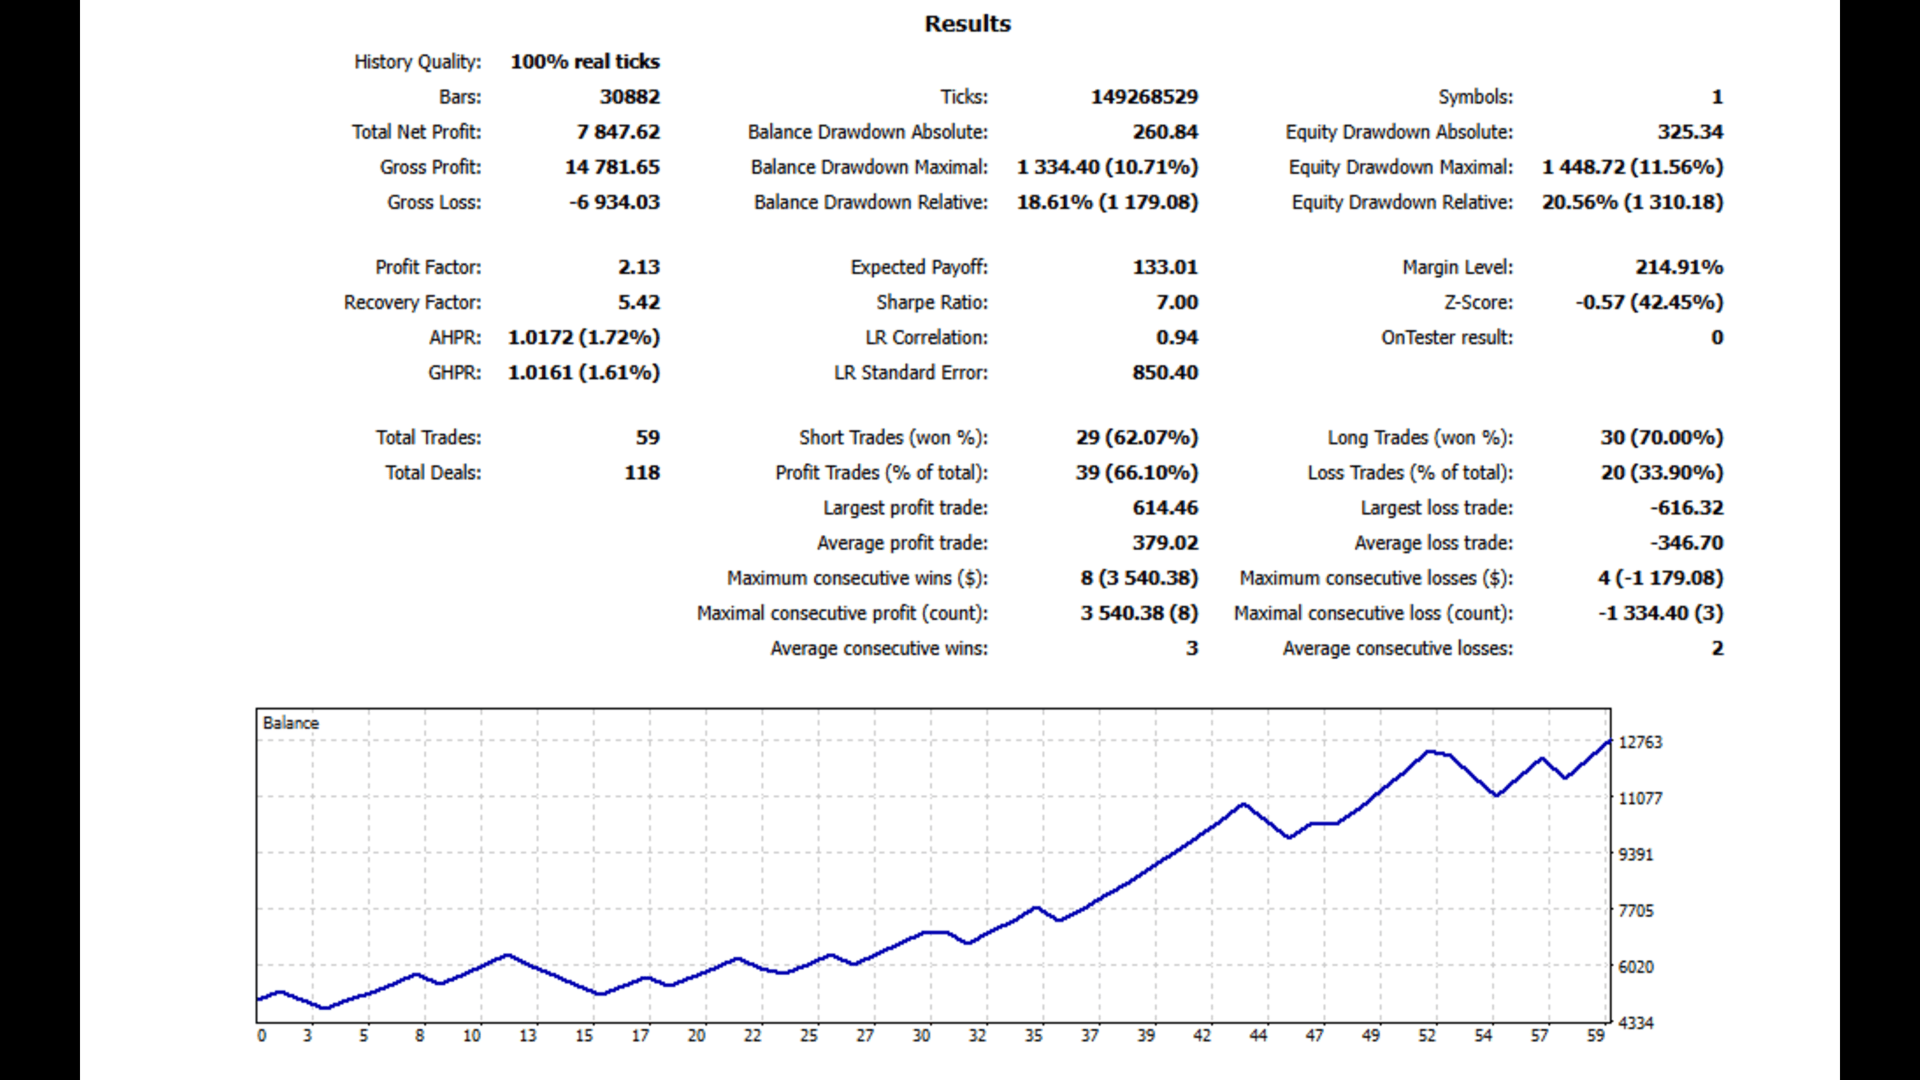The height and width of the screenshot is (1080, 1920).
Task: Click the Sharpe Ratio value 7.00
Action: pyautogui.click(x=1176, y=302)
